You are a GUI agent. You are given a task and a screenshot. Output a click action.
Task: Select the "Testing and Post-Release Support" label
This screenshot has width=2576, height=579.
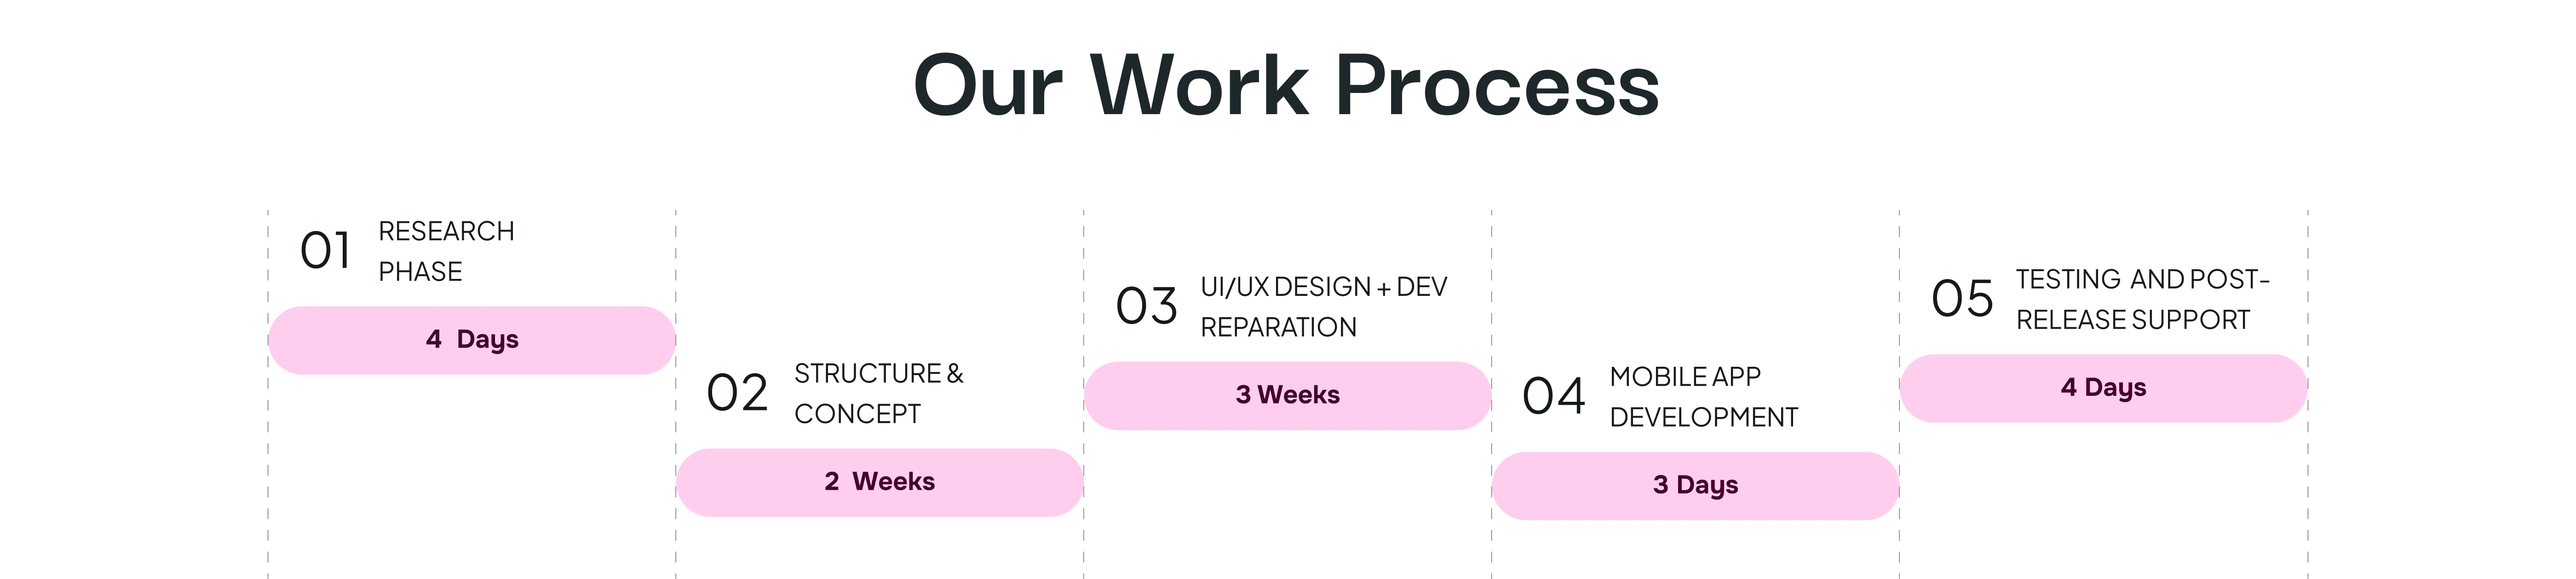pos(2142,299)
